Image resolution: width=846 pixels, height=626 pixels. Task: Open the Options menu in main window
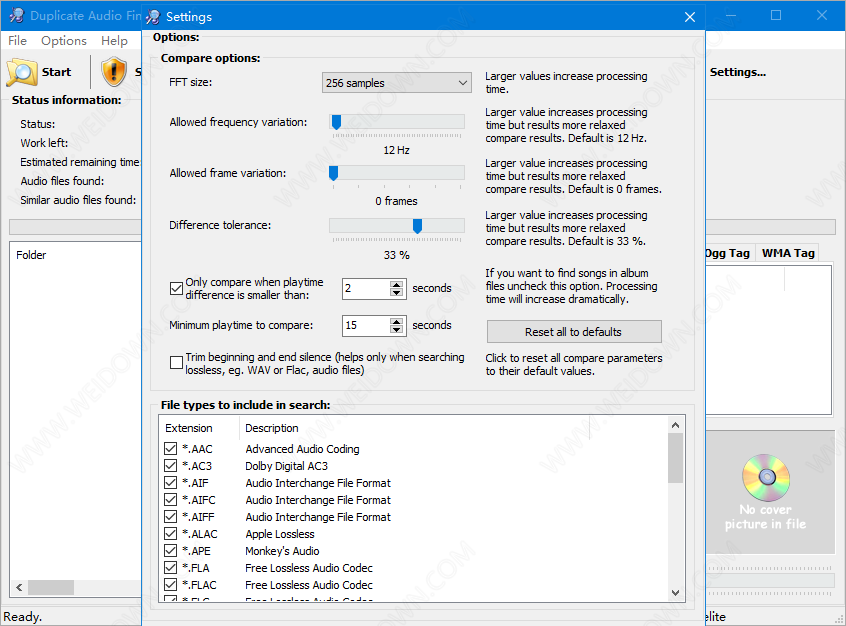pyautogui.click(x=64, y=40)
